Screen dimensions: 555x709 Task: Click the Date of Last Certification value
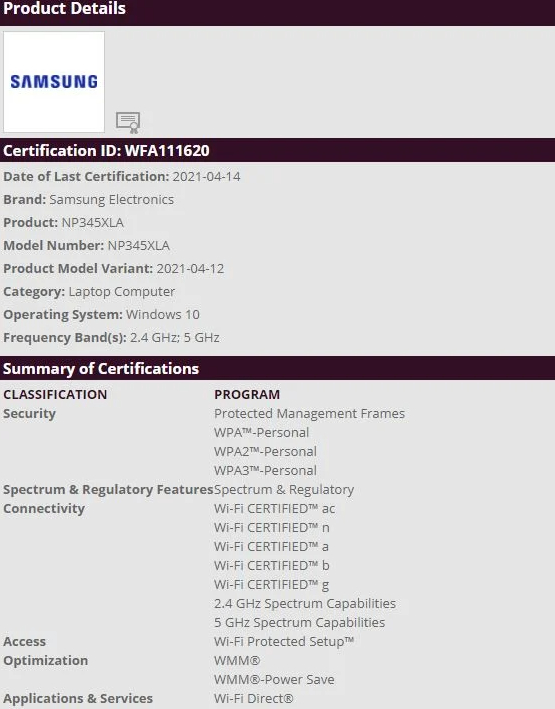206,176
